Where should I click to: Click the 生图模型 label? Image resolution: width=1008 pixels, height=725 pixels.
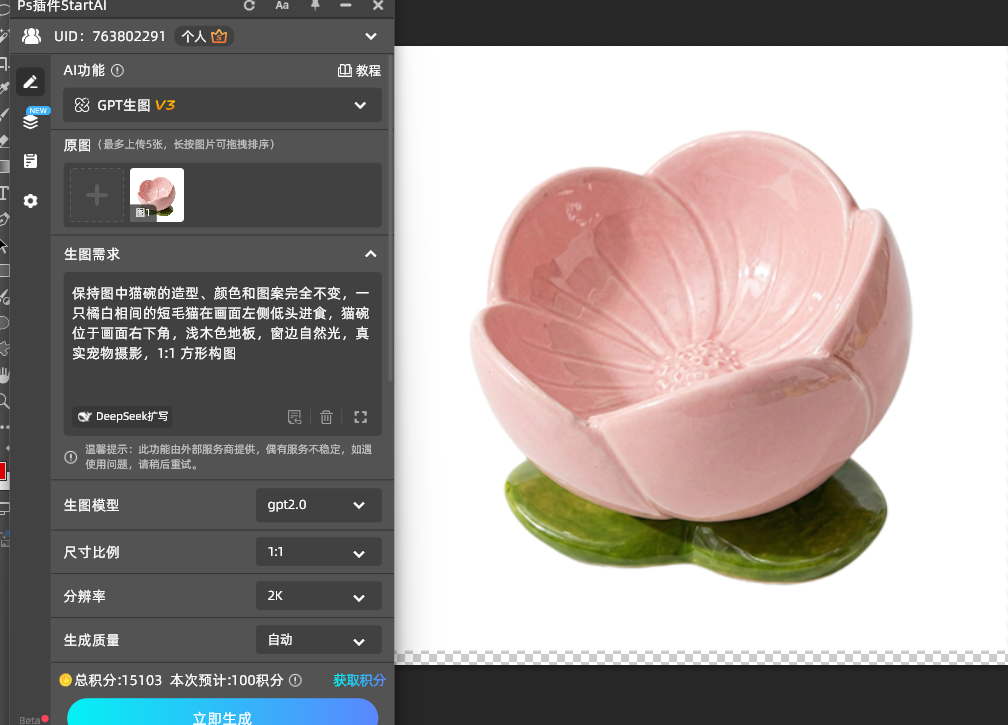point(91,505)
